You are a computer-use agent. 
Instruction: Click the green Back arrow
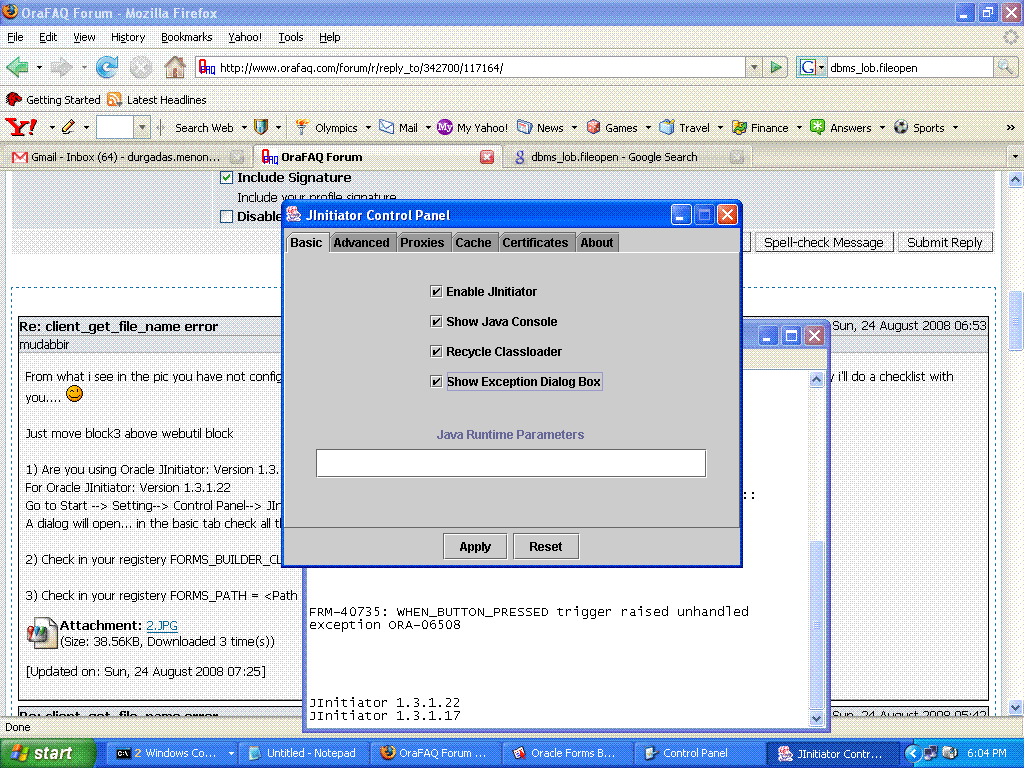17,68
